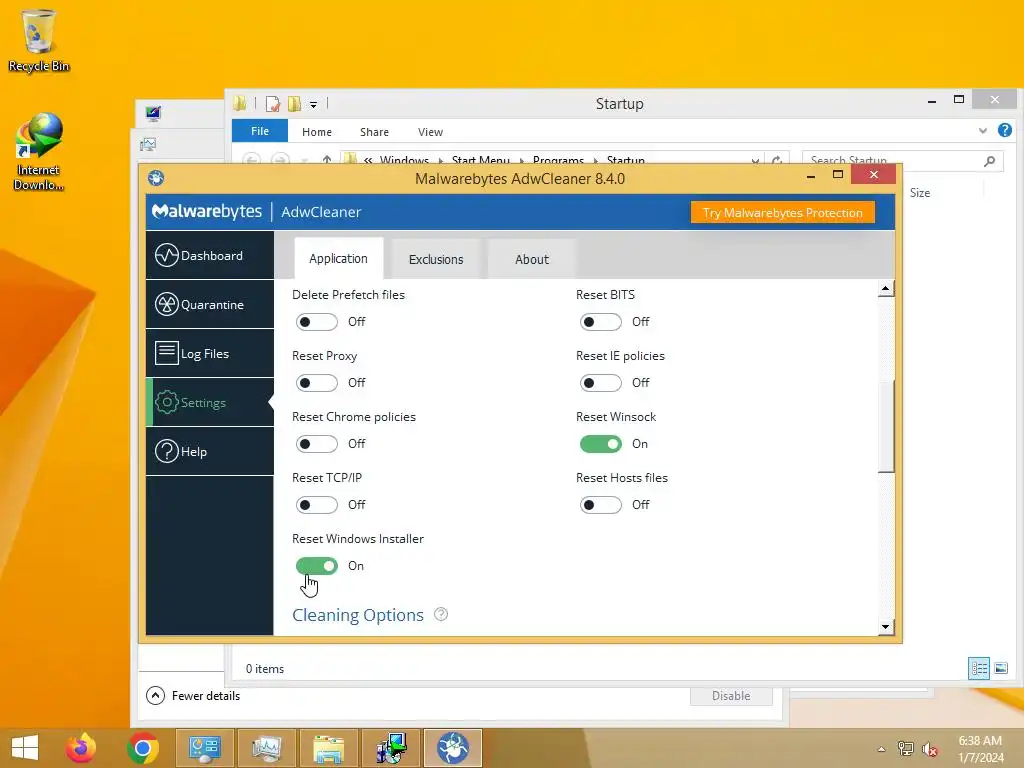Open the File menu in Startup window
Image resolution: width=1024 pixels, height=768 pixels.
(260, 131)
